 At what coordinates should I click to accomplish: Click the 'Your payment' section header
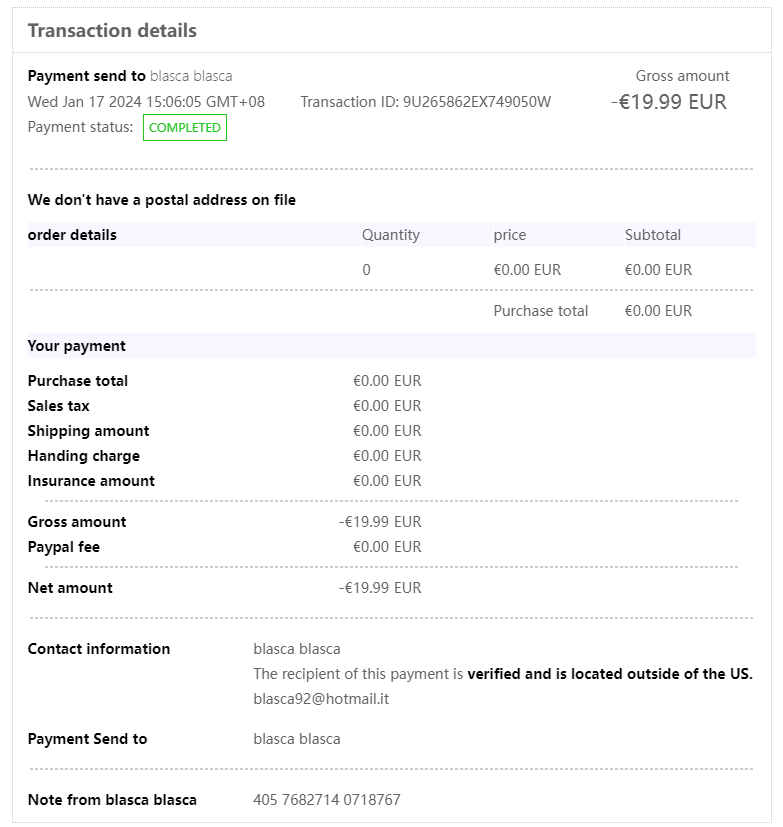pos(77,346)
